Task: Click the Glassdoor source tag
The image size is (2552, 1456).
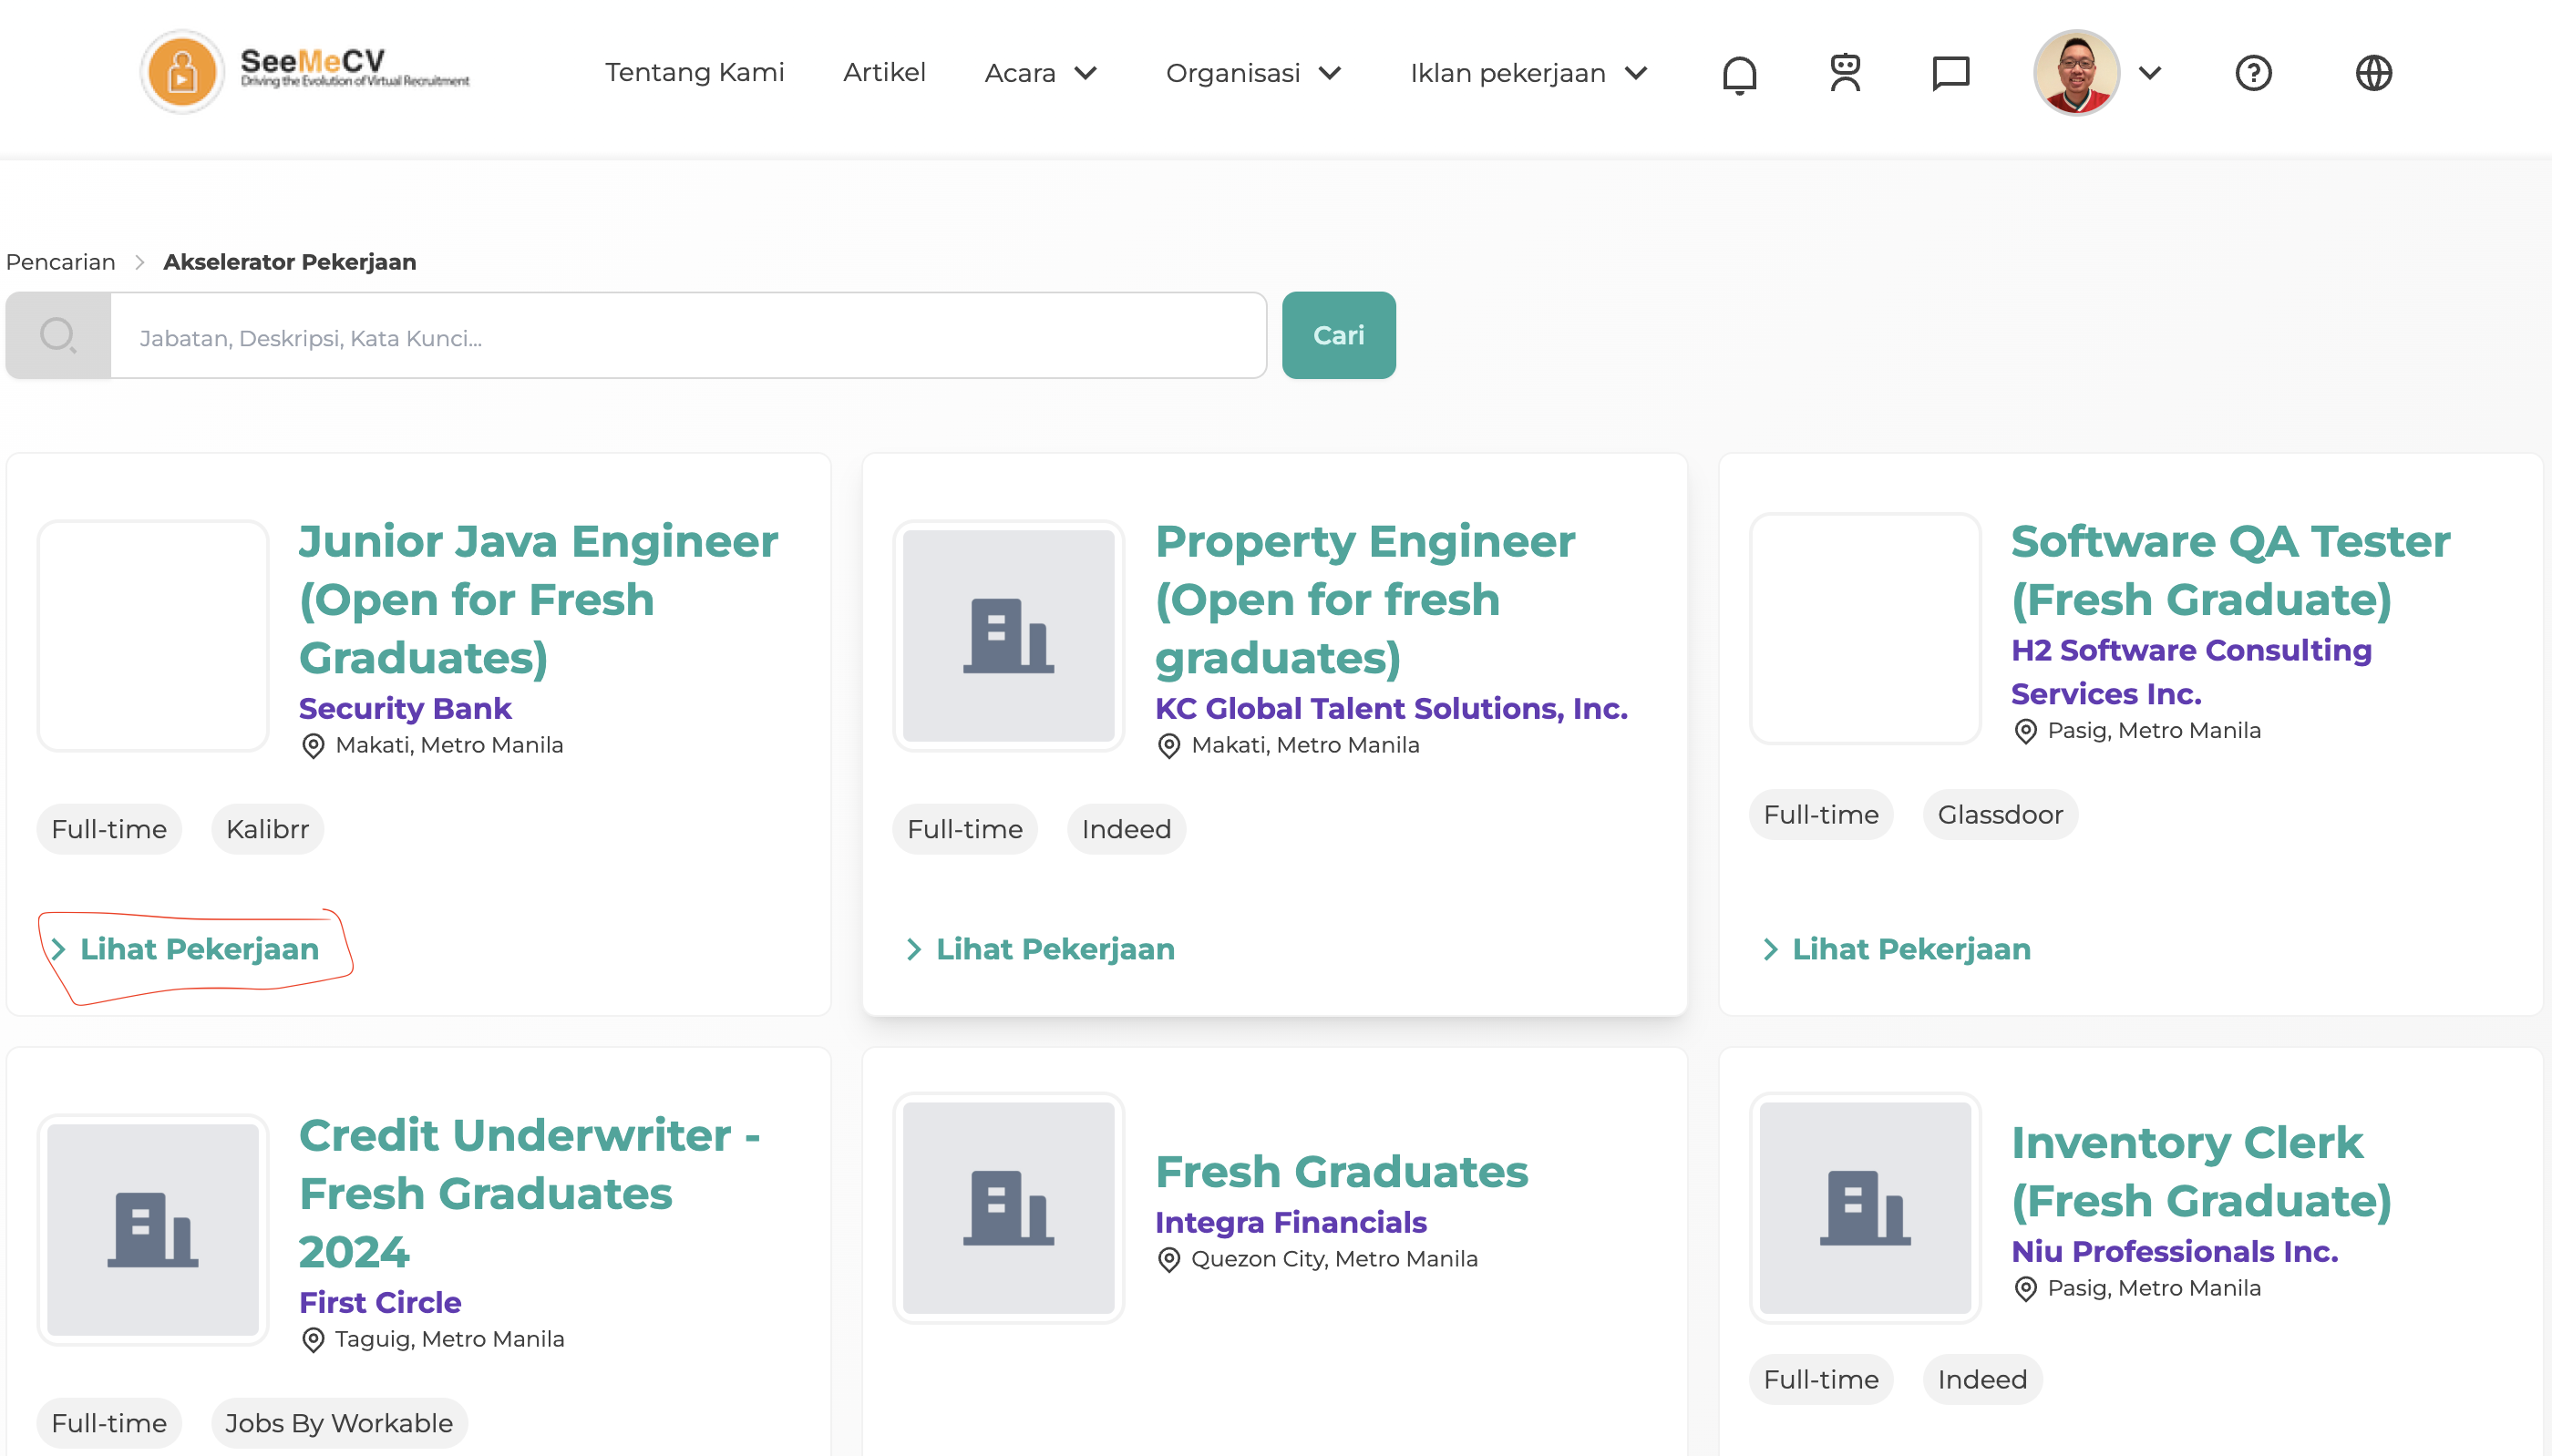Action: pyautogui.click(x=2000, y=815)
